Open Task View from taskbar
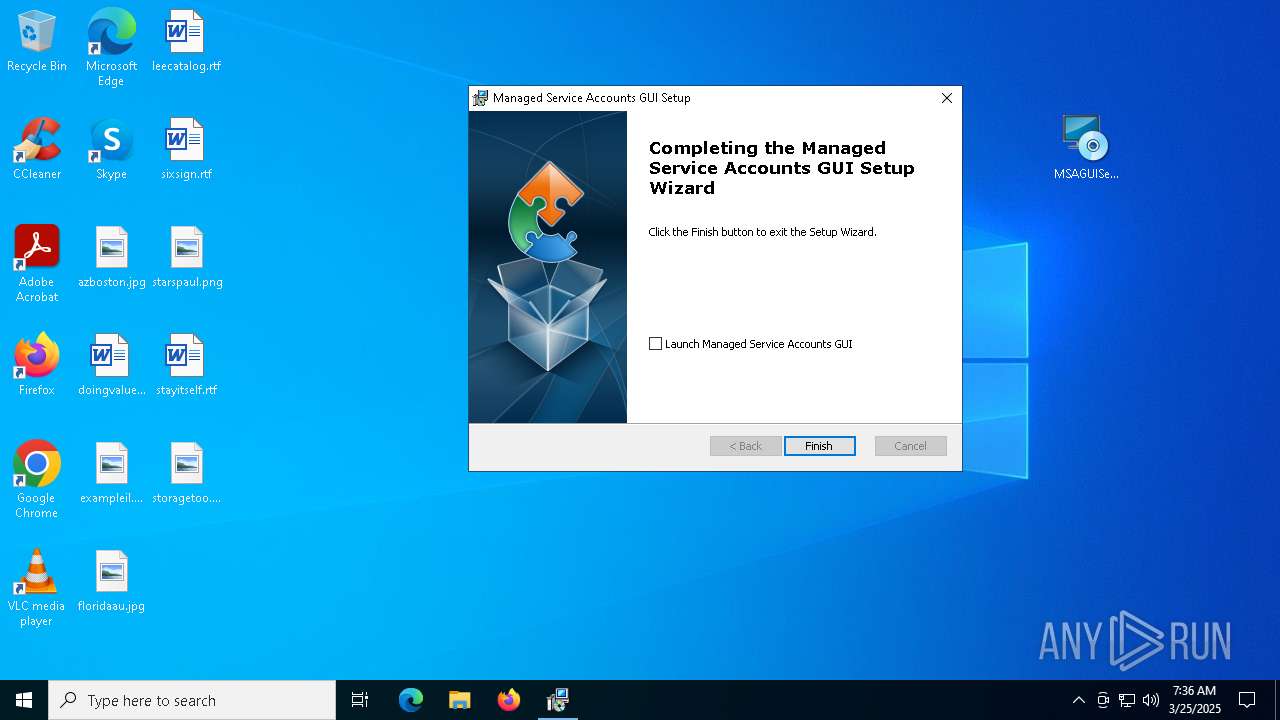Image resolution: width=1280 pixels, height=720 pixels. coord(360,700)
